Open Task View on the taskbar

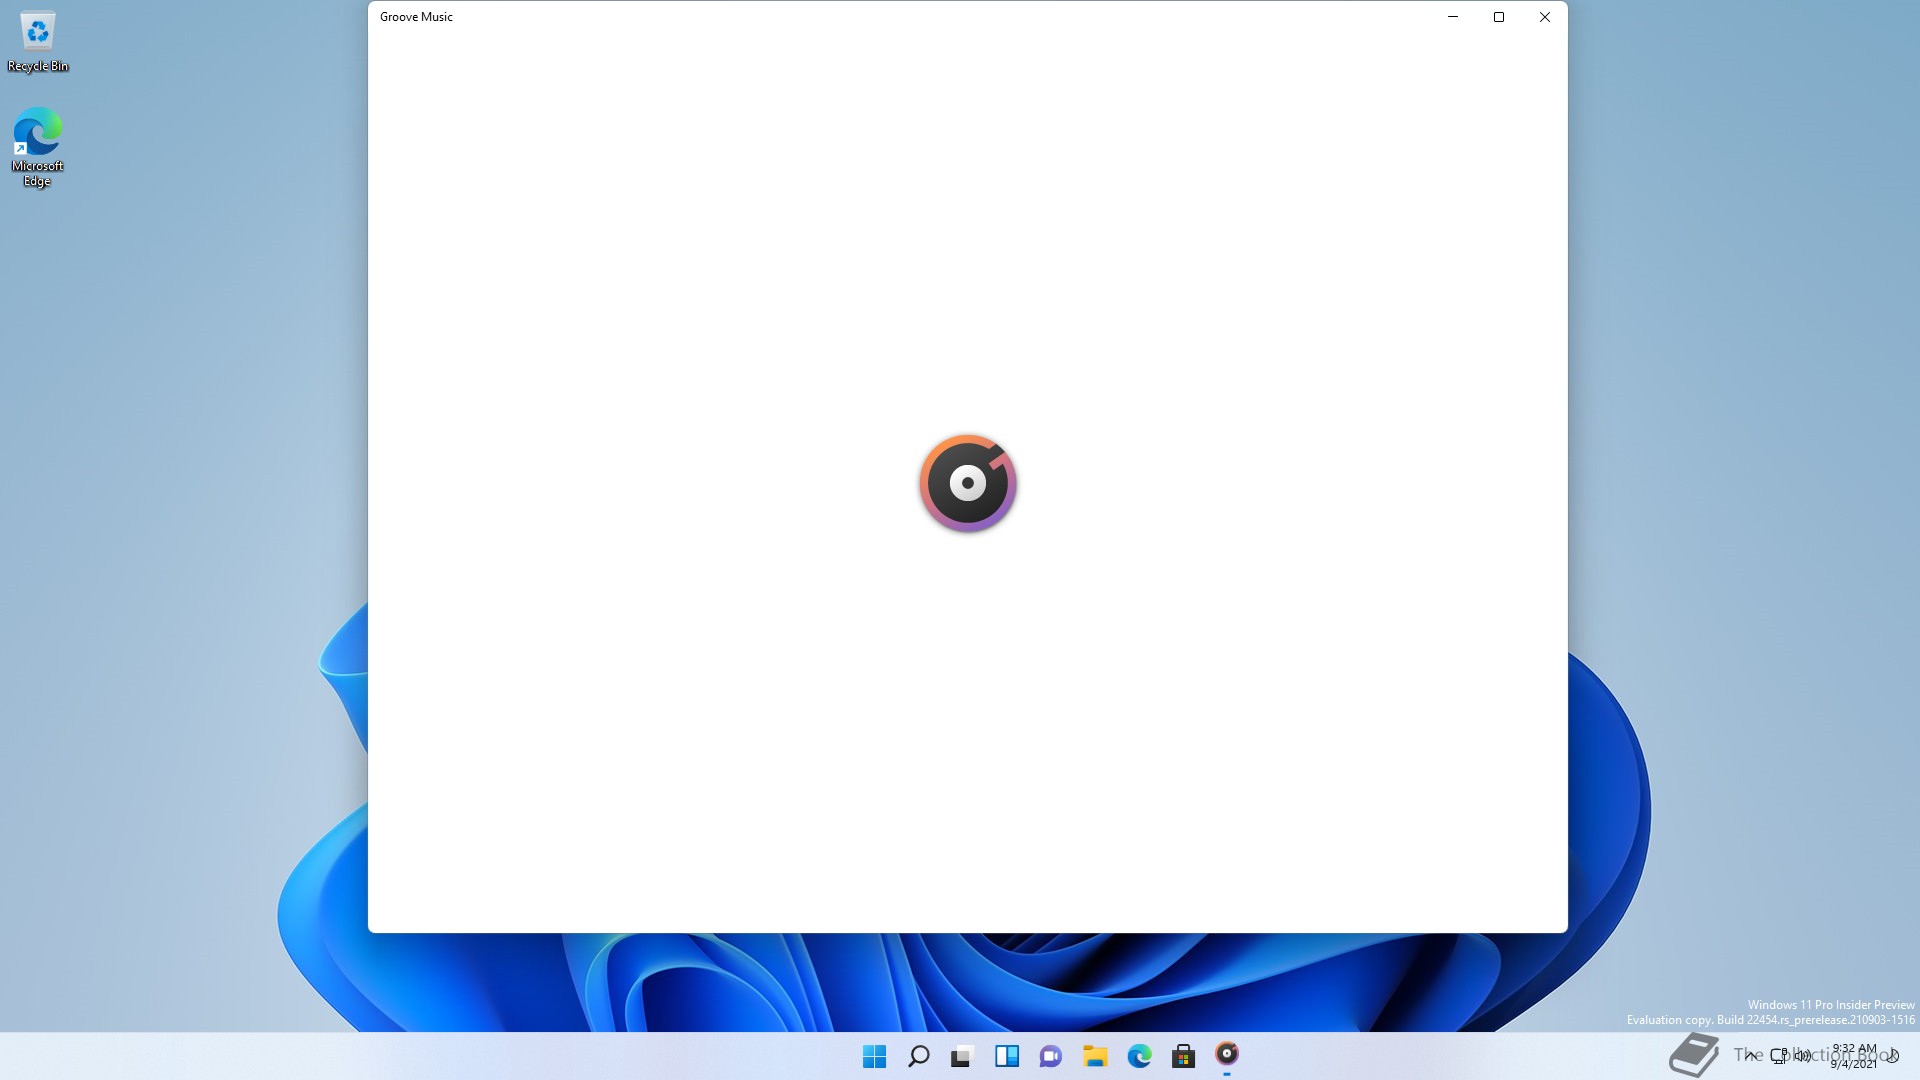(962, 1056)
